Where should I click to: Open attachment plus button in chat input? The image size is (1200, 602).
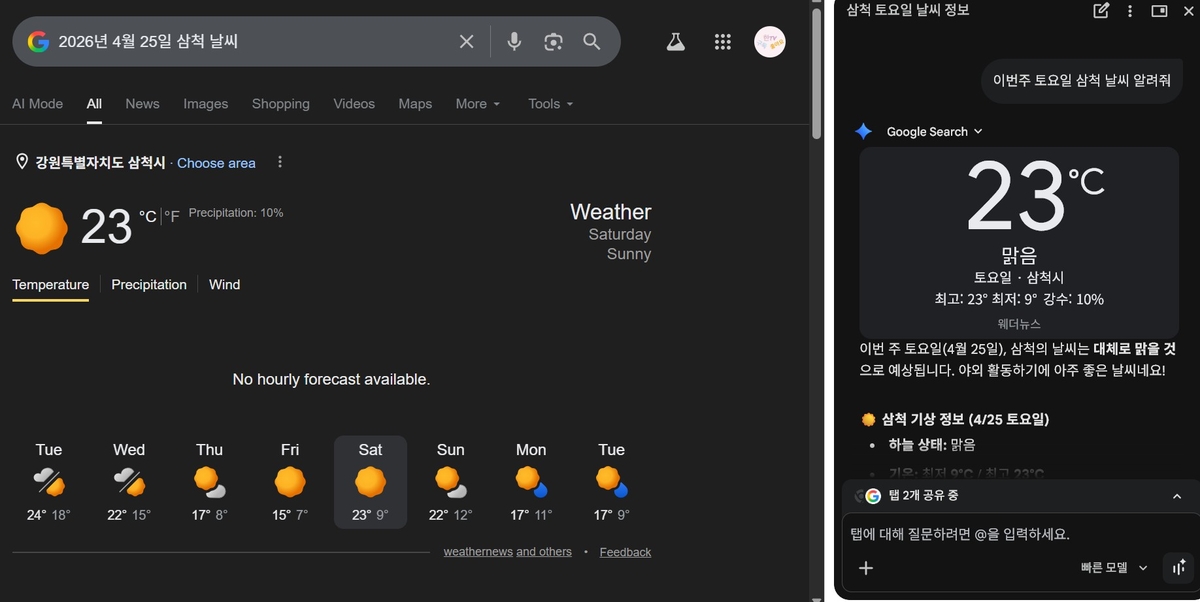click(866, 568)
